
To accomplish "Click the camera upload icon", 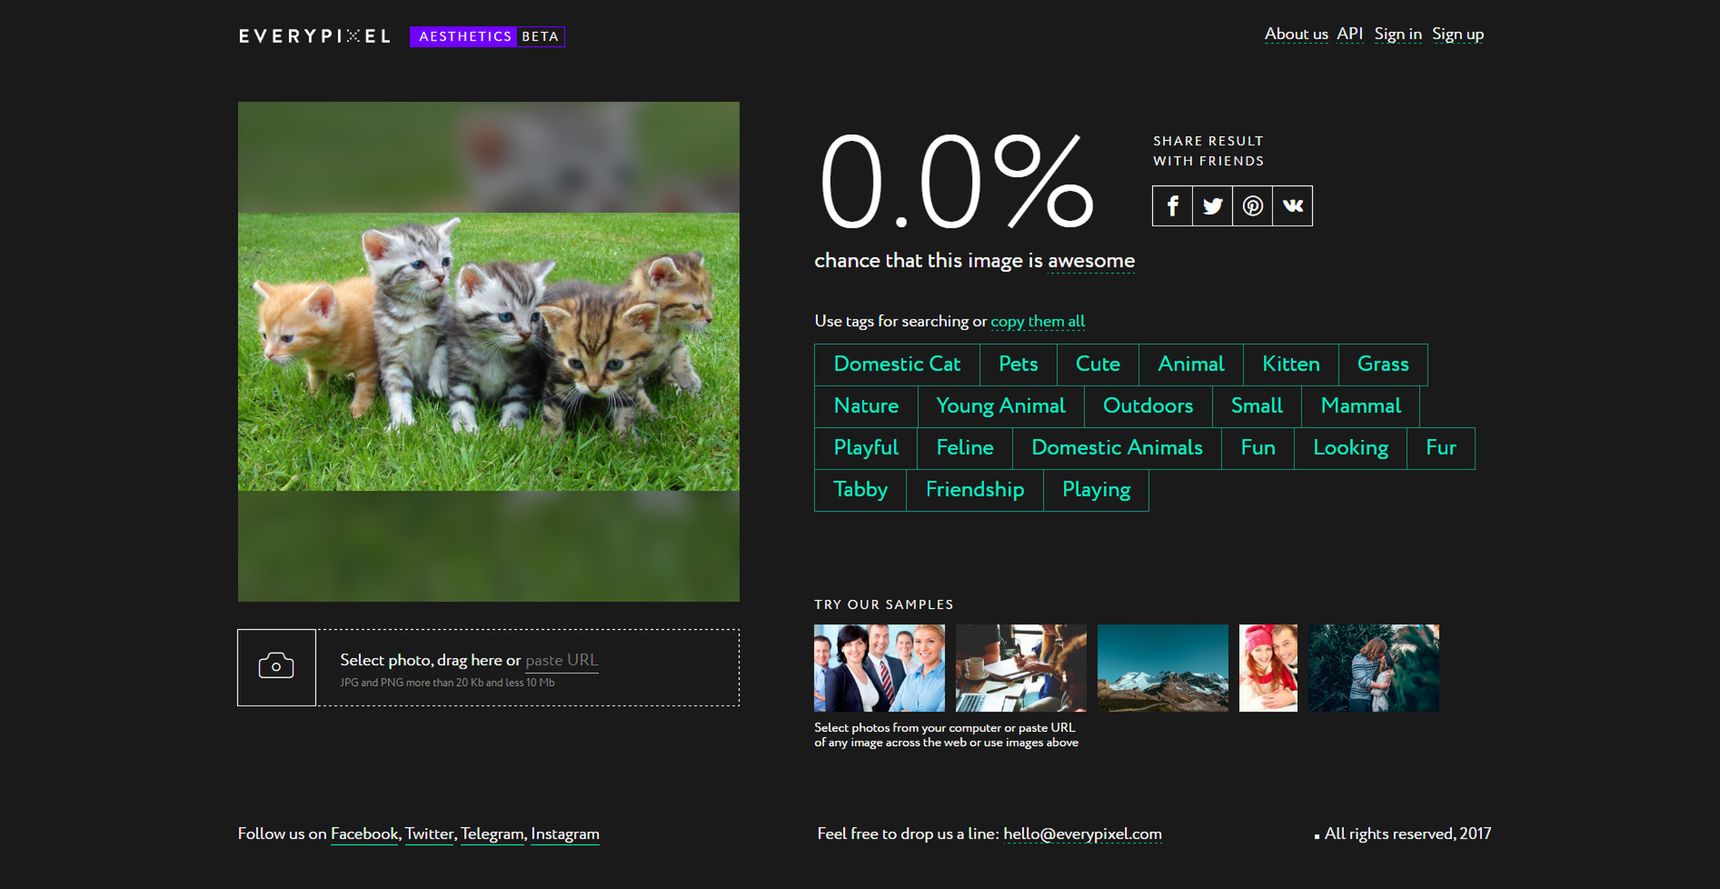I will coord(276,667).
